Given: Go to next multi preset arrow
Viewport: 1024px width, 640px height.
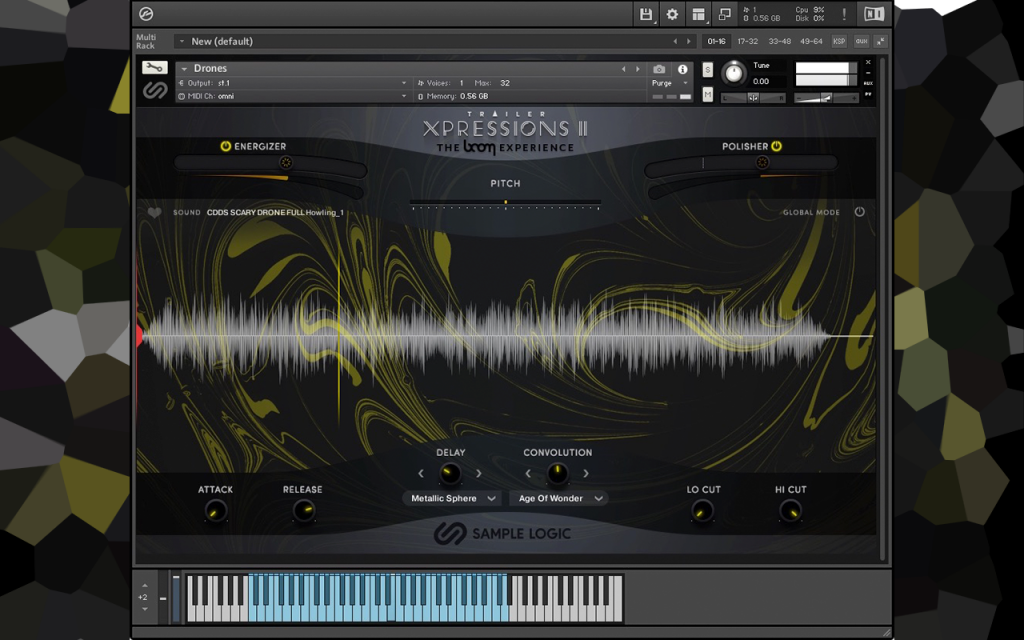Looking at the screenshot, I should pos(688,41).
